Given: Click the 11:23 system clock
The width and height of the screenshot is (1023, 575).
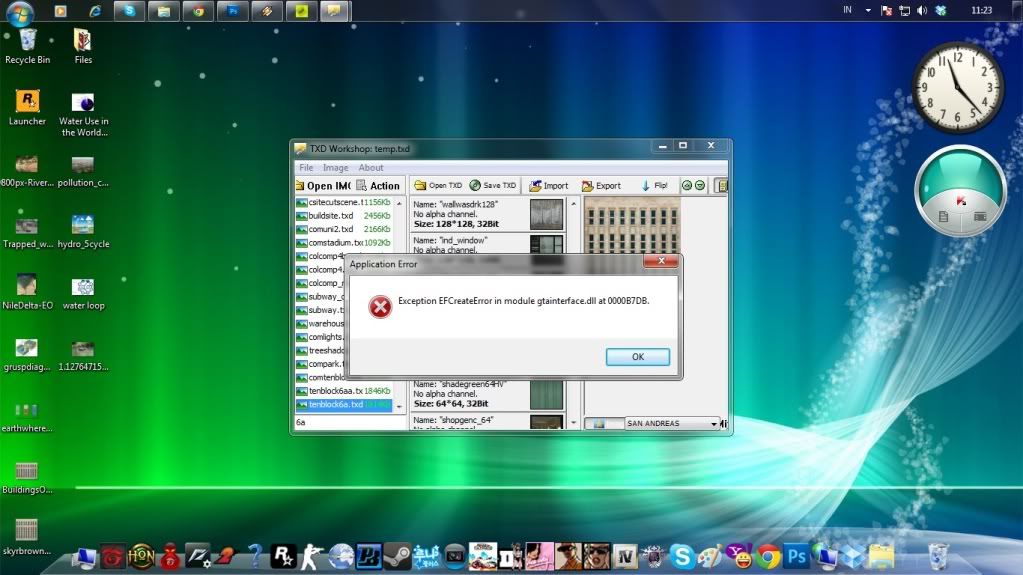Looking at the screenshot, I should point(981,10).
